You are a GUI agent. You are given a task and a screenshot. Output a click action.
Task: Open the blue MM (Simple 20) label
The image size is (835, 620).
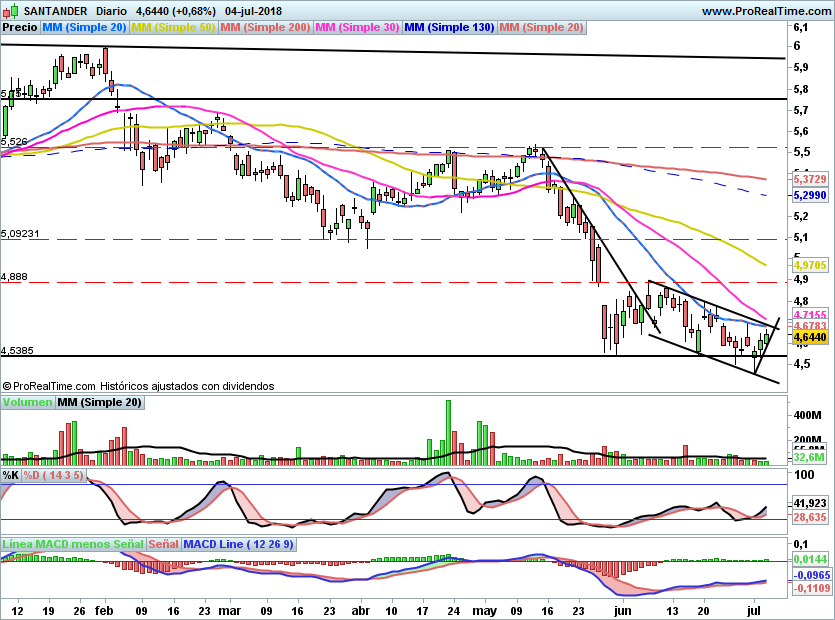coord(84,27)
